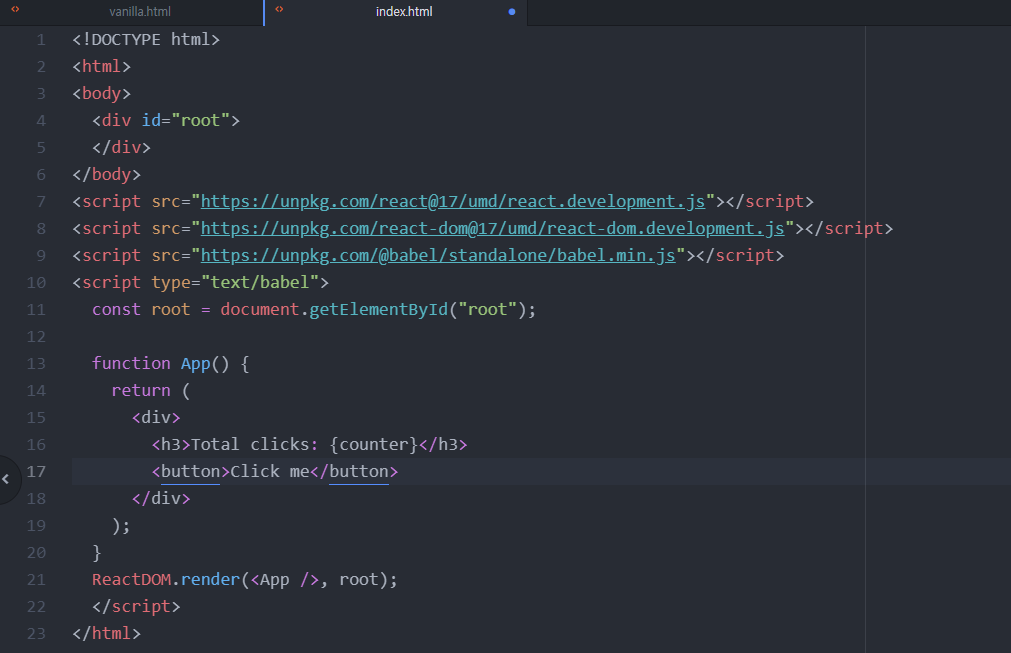Image resolution: width=1011 pixels, height=653 pixels.
Task: Click the closing </body> tag
Action: [x=106, y=175]
